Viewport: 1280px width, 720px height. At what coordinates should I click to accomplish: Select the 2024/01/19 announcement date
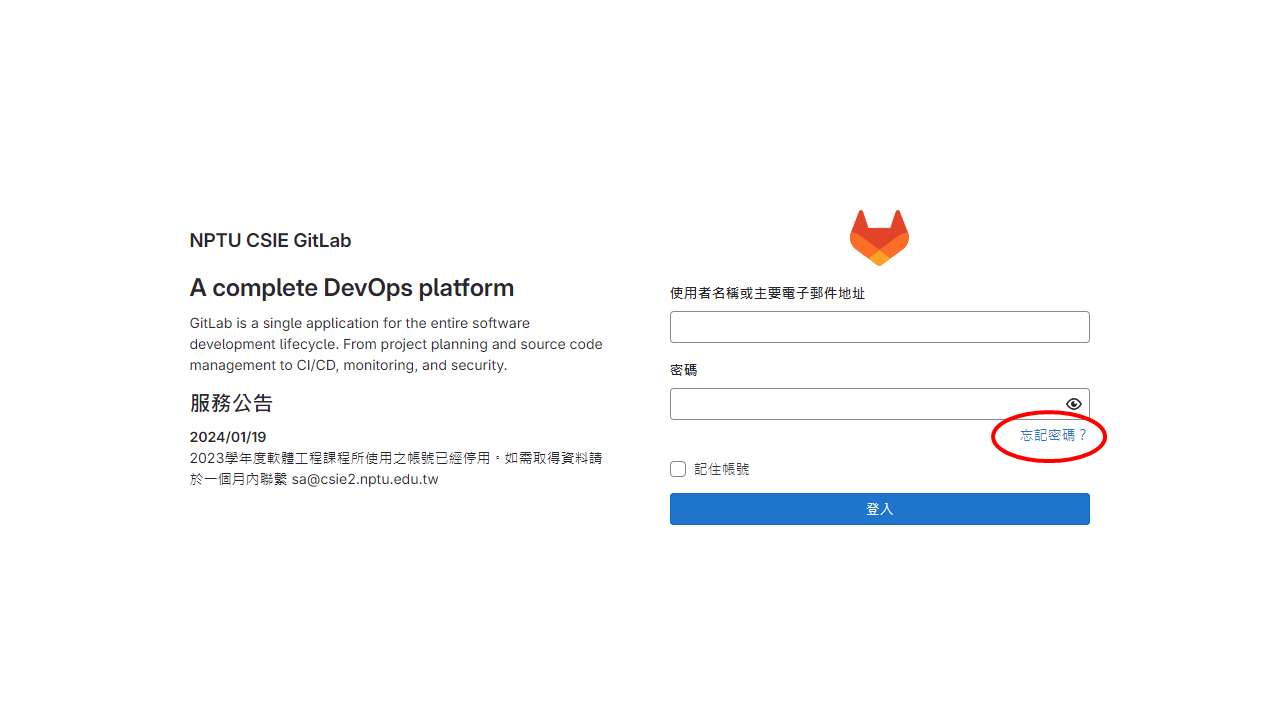(x=228, y=437)
